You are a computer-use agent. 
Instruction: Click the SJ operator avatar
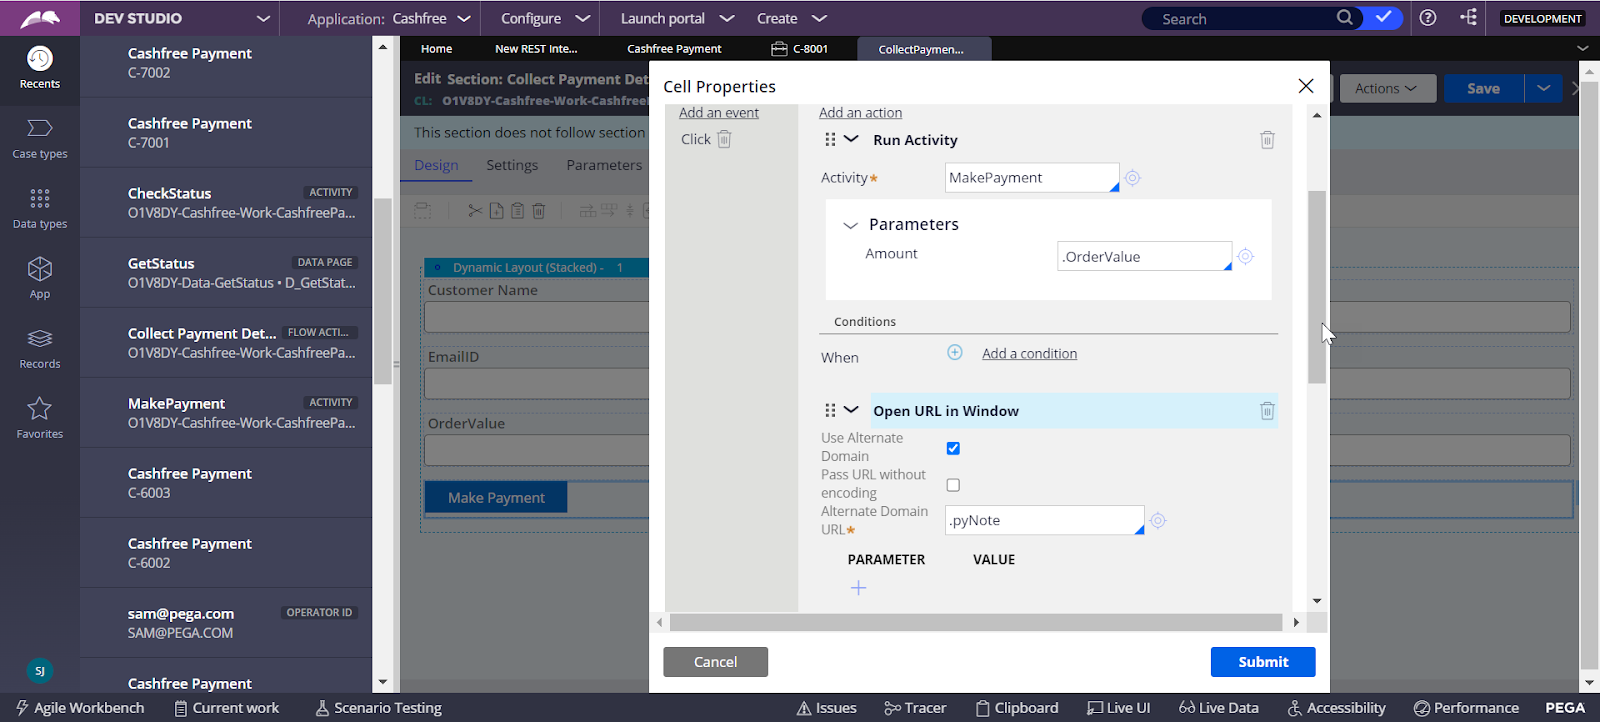(x=40, y=671)
